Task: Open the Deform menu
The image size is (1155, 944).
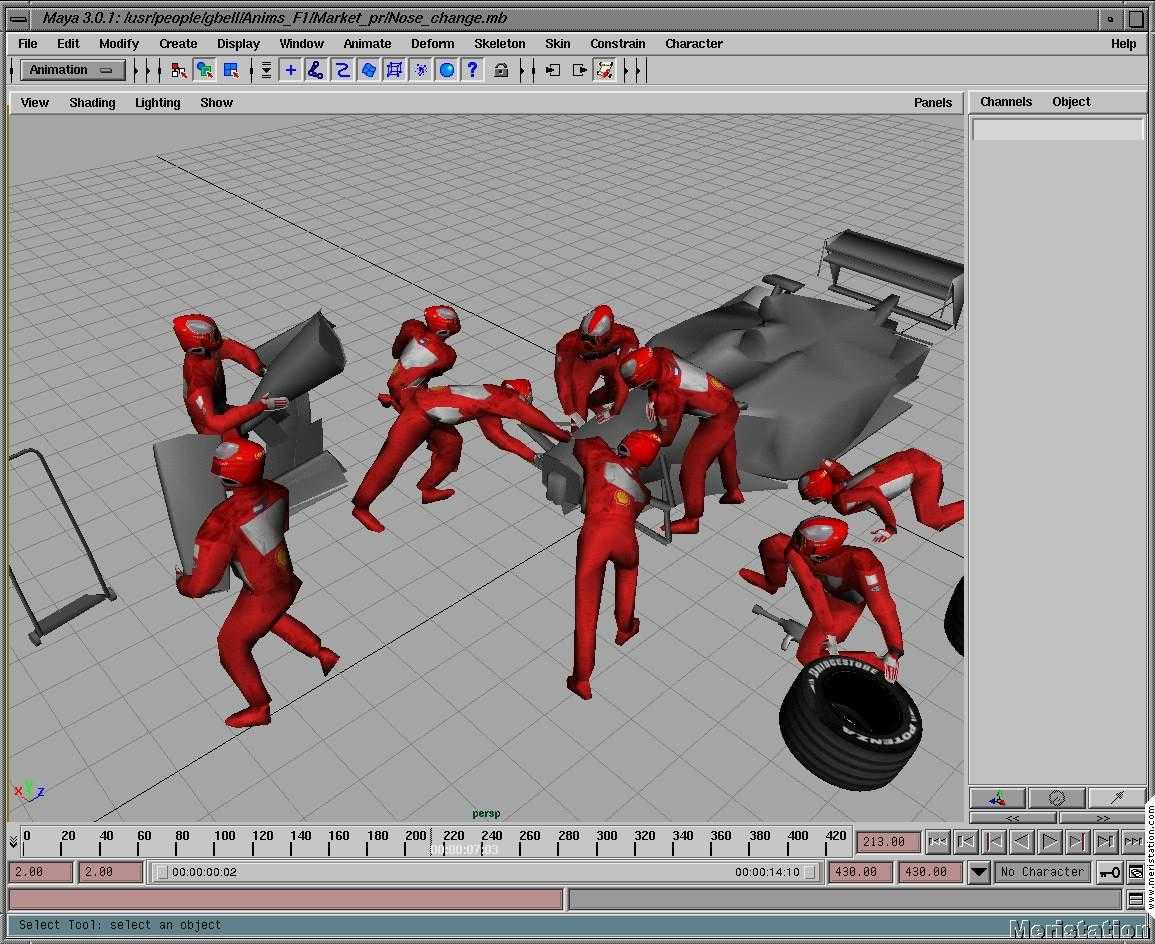Action: point(432,43)
